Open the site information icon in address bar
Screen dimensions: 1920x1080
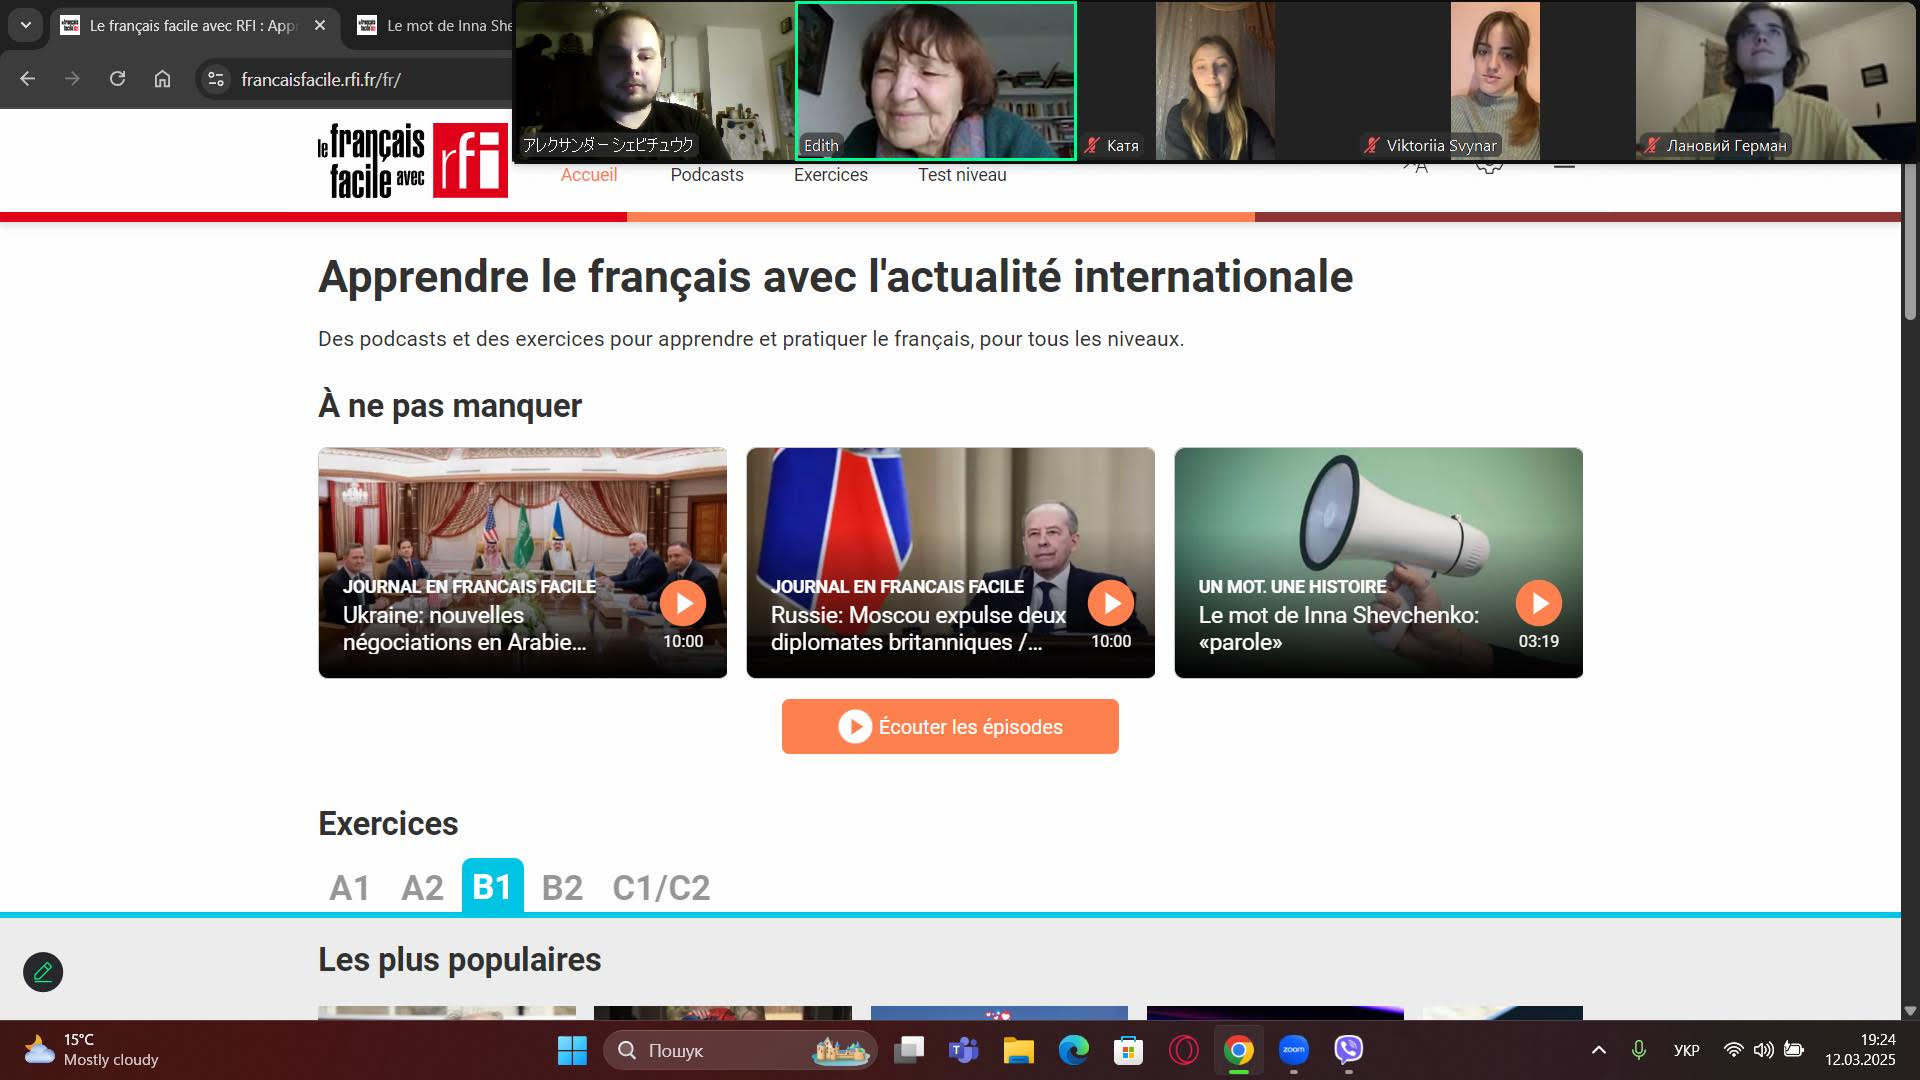[215, 79]
